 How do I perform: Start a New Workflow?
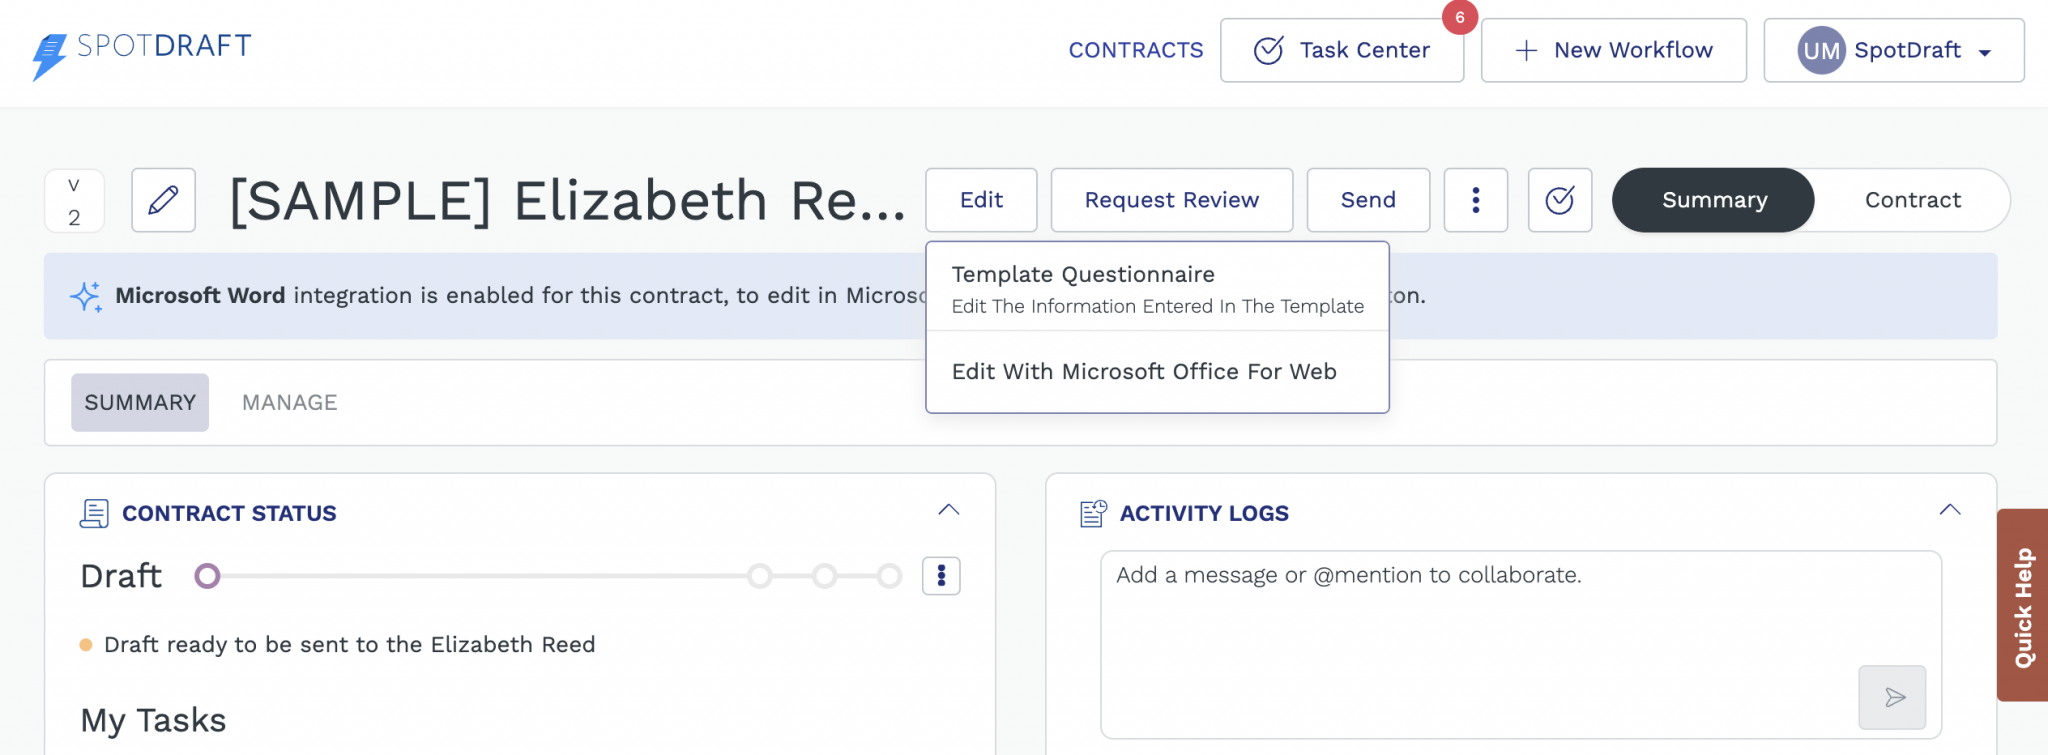[1614, 50]
